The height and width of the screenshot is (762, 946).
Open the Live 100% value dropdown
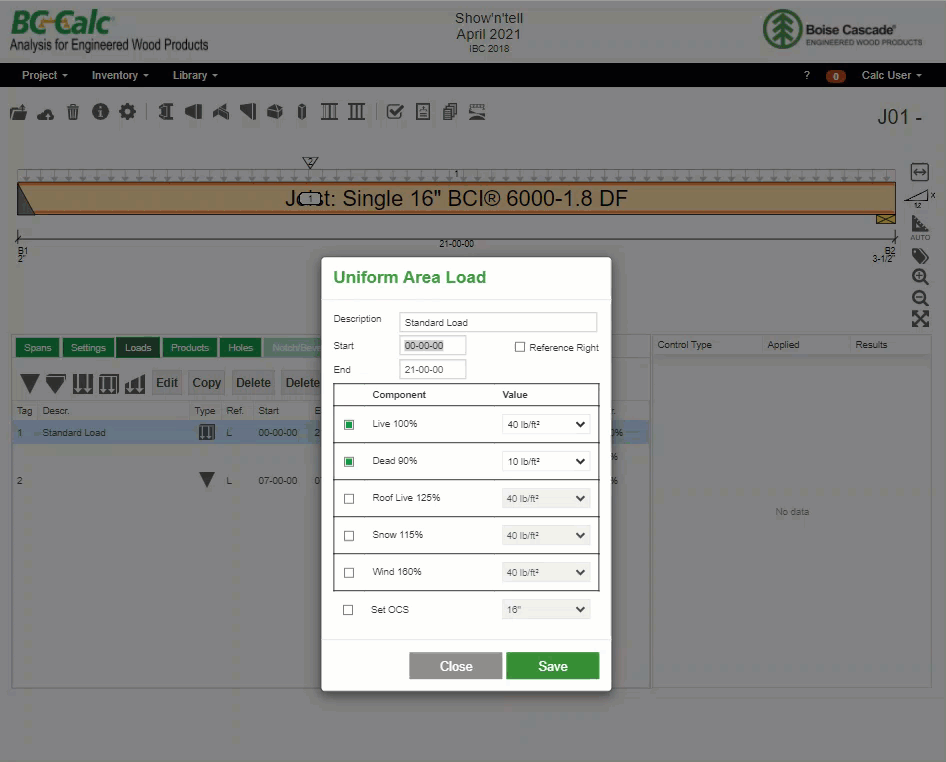click(x=546, y=424)
